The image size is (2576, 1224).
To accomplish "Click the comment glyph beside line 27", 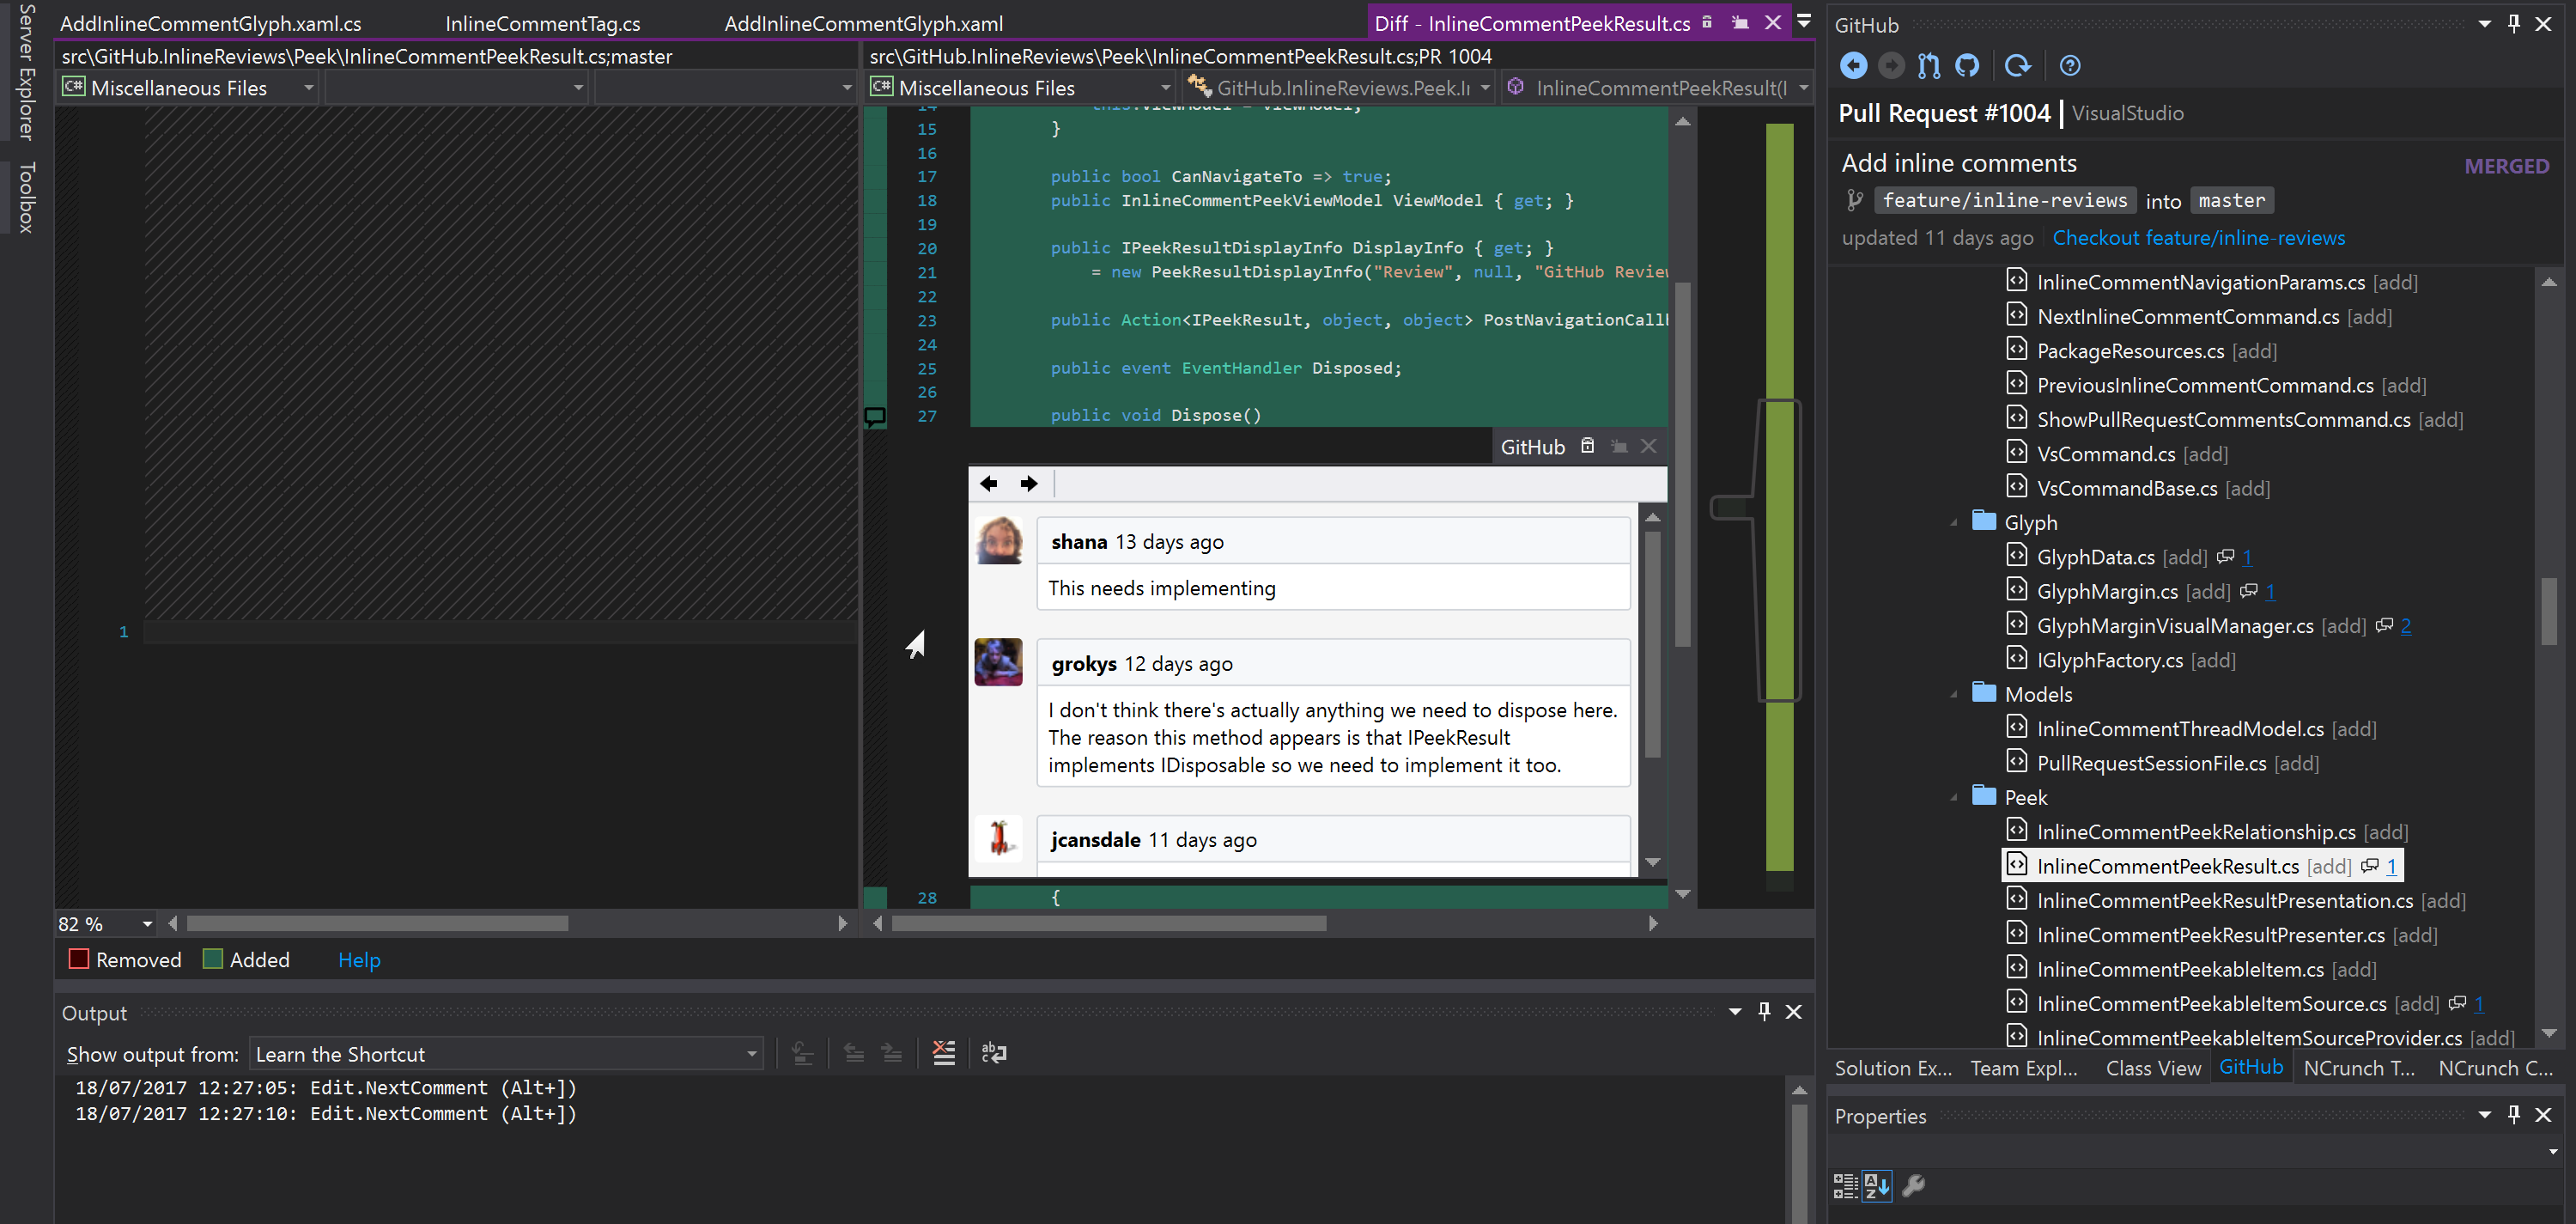I will 877,418.
